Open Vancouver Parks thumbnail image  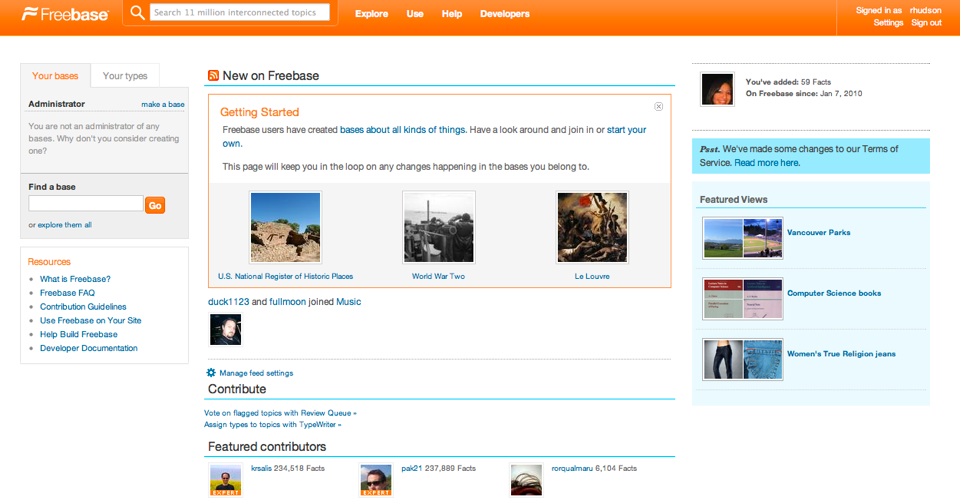(742, 238)
